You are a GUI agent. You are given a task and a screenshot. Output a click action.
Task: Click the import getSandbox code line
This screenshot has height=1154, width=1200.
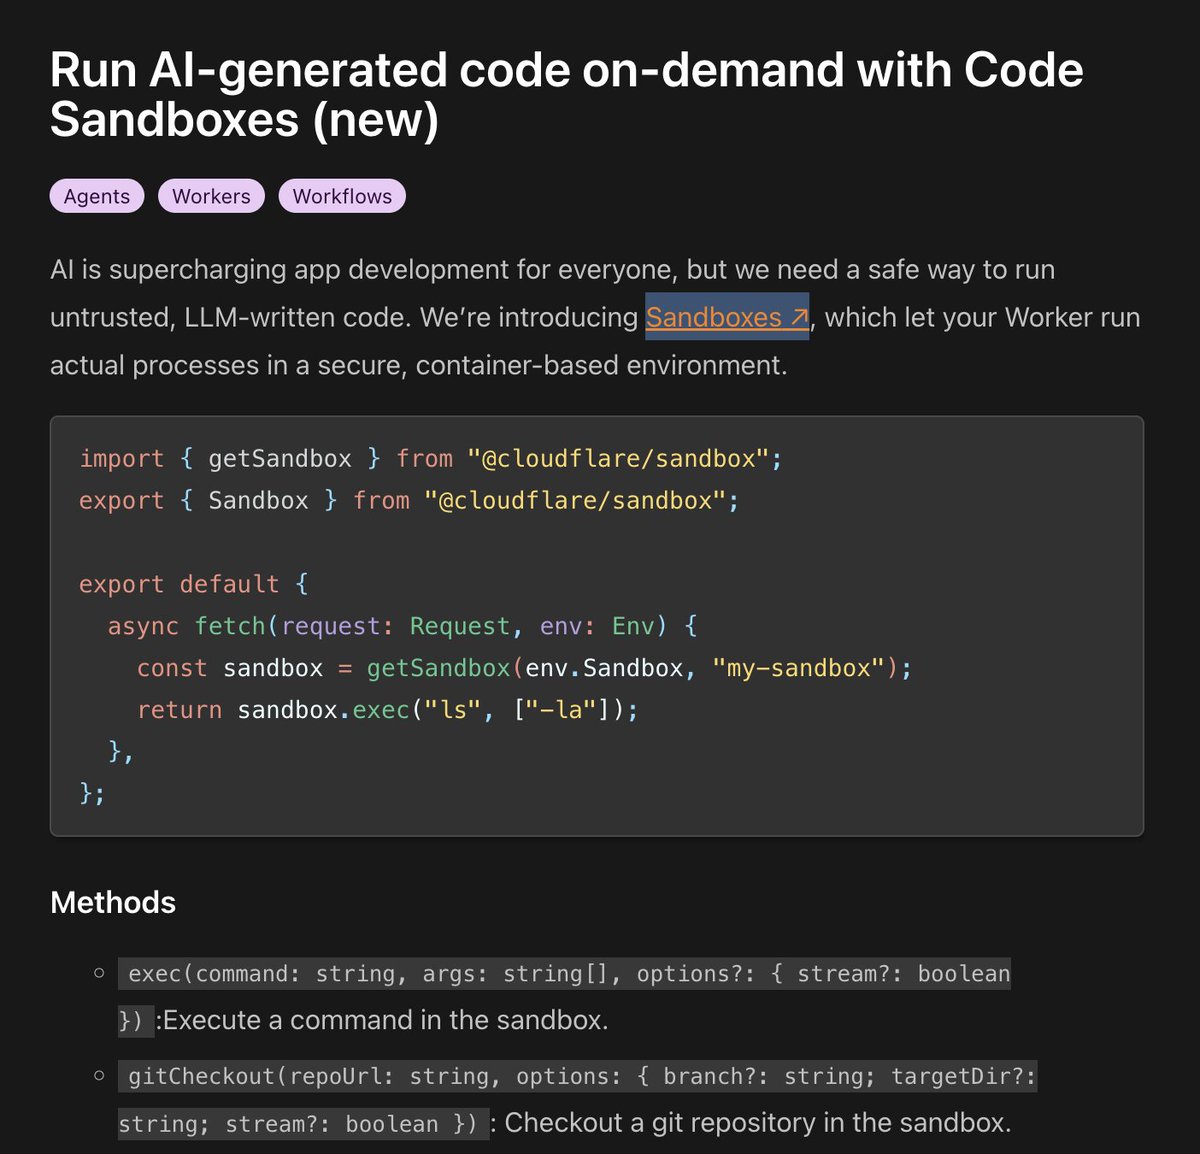(x=431, y=458)
